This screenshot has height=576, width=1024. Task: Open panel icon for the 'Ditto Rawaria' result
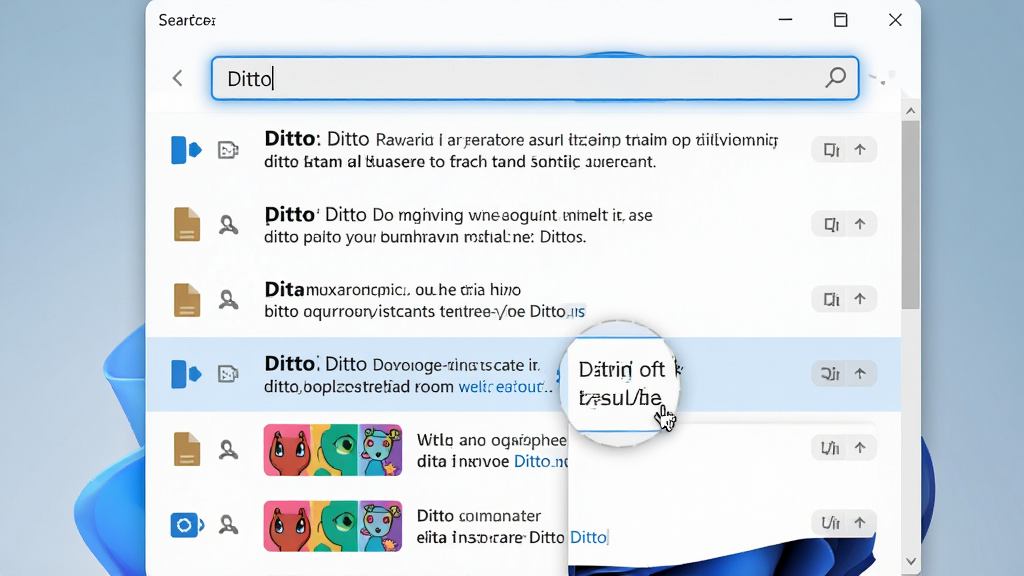point(831,150)
